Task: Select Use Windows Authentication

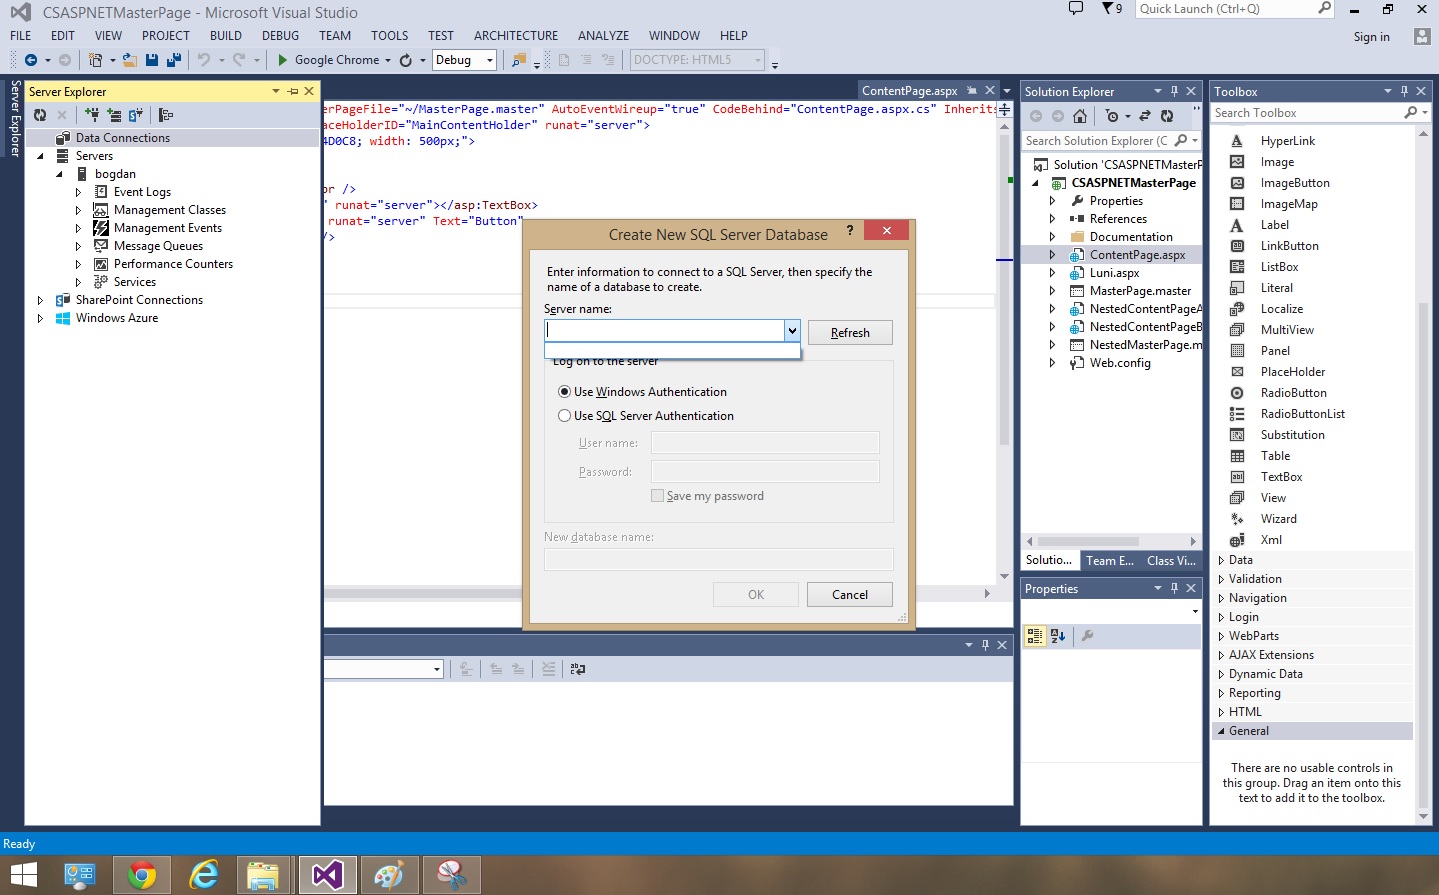Action: 565,391
